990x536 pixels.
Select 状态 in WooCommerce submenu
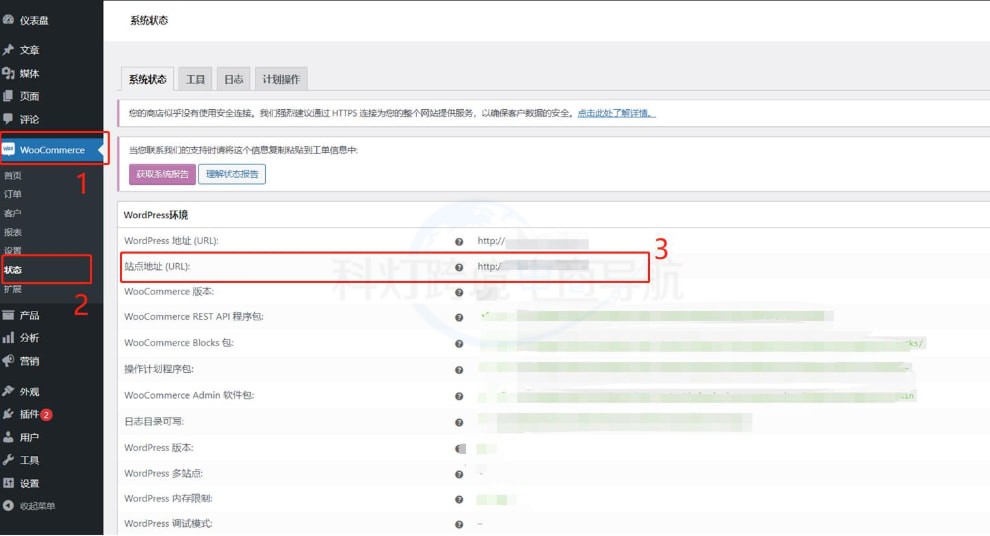(13, 270)
